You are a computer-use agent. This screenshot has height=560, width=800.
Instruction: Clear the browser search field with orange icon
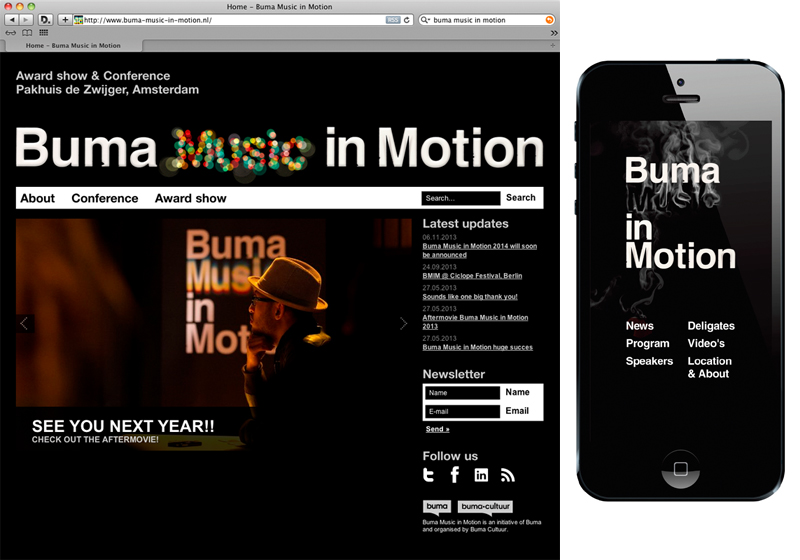pos(549,20)
